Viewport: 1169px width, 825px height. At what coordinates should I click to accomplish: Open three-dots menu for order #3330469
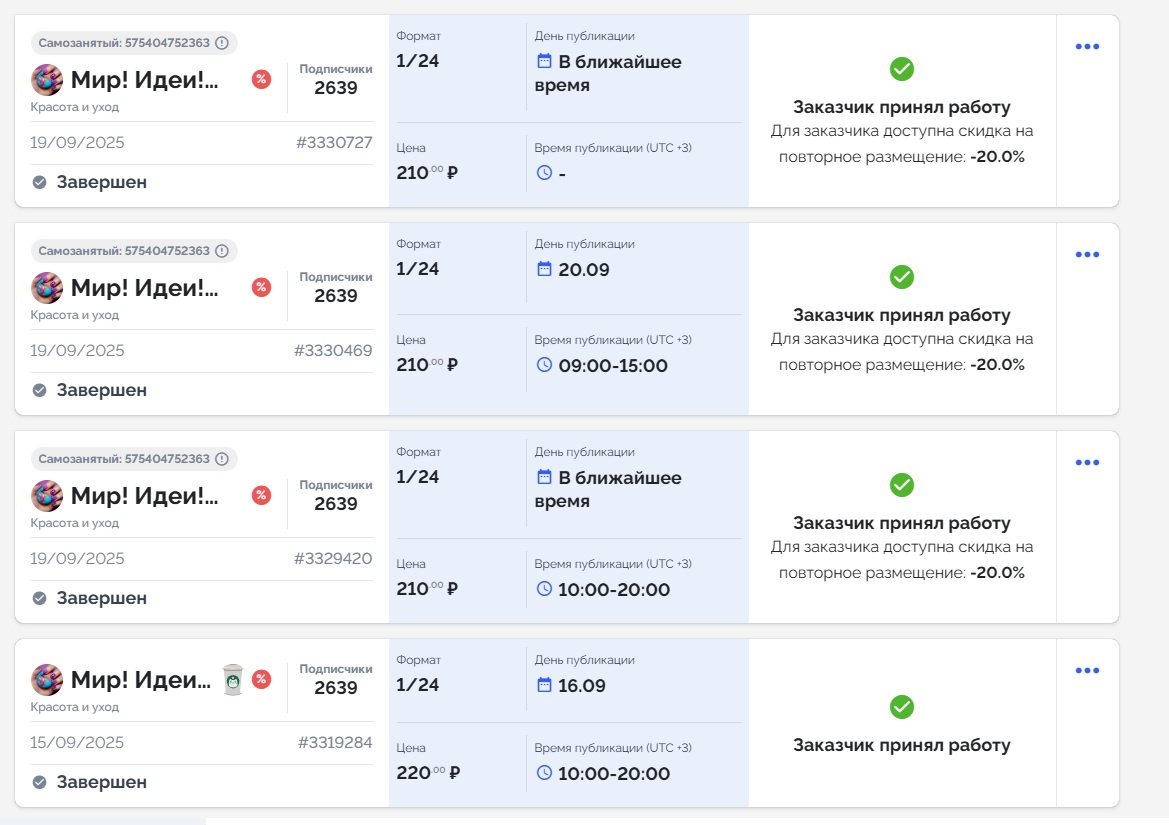tap(1087, 255)
